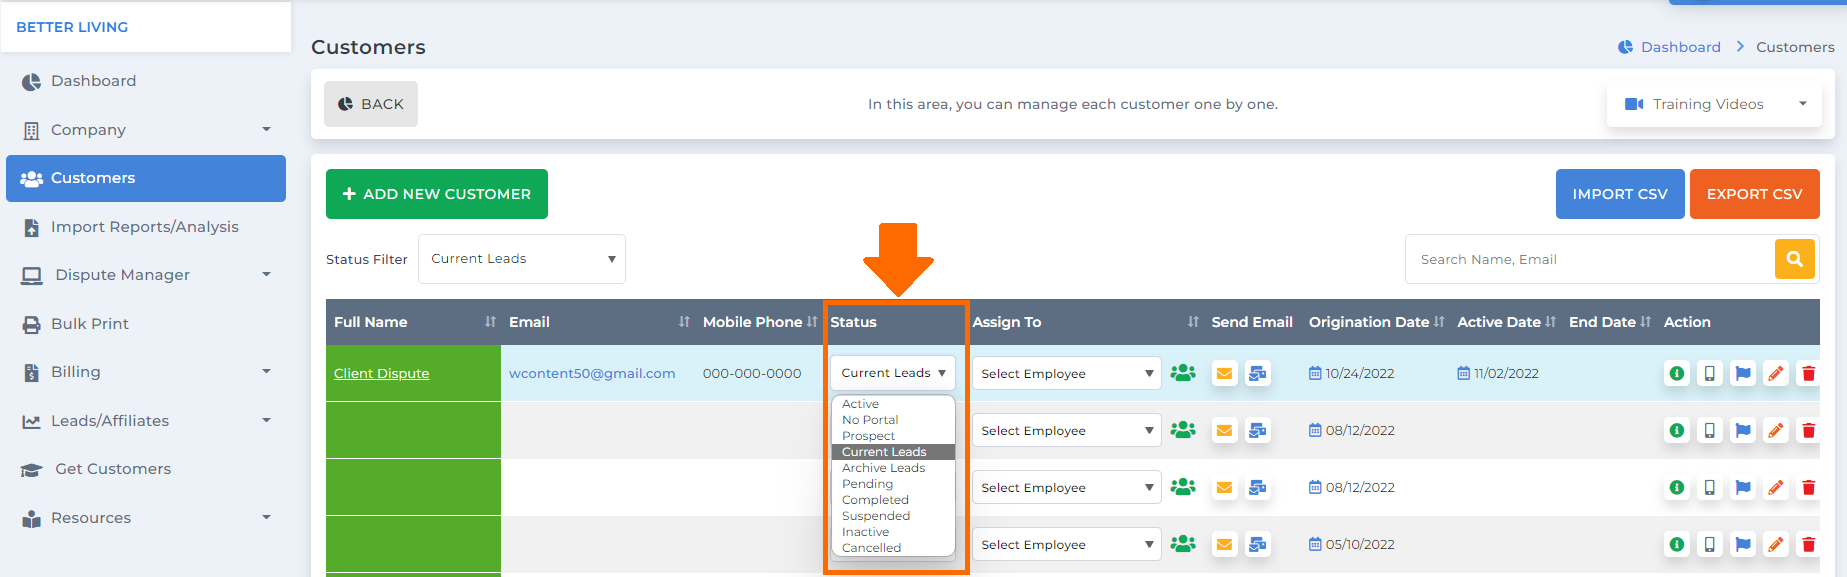Open Select Employee dropdown in Client Dispute row

pos(1066,373)
